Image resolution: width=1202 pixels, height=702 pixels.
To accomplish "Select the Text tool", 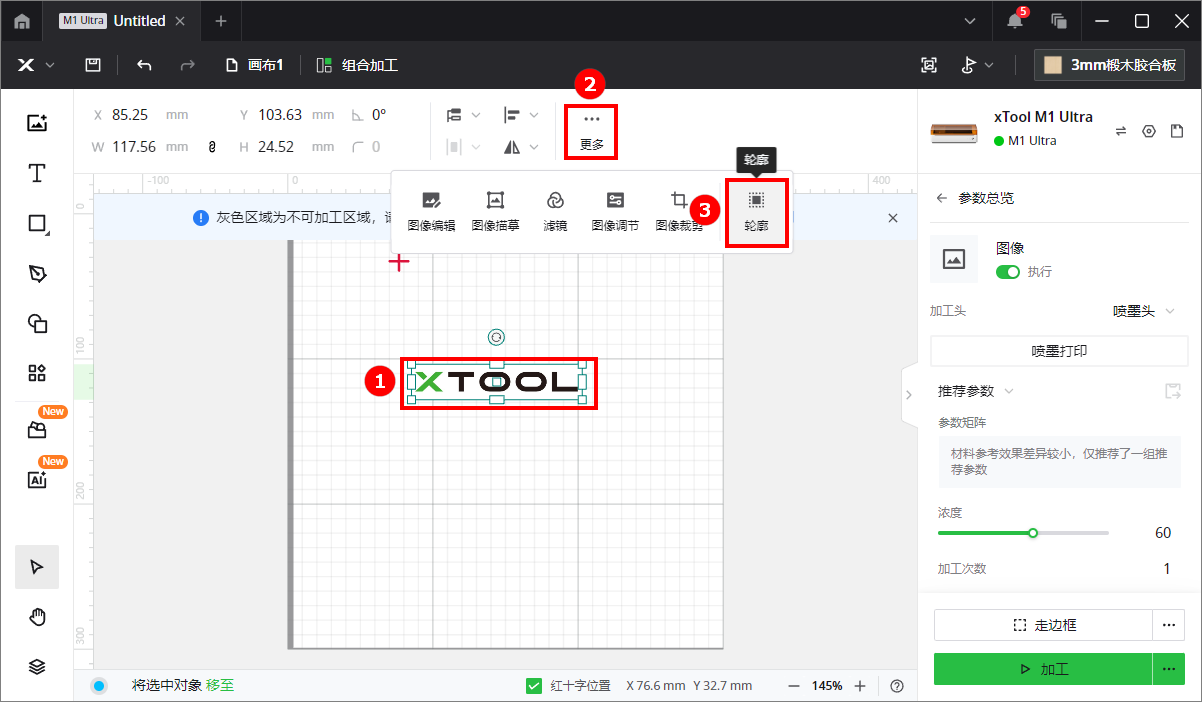I will click(x=37, y=173).
